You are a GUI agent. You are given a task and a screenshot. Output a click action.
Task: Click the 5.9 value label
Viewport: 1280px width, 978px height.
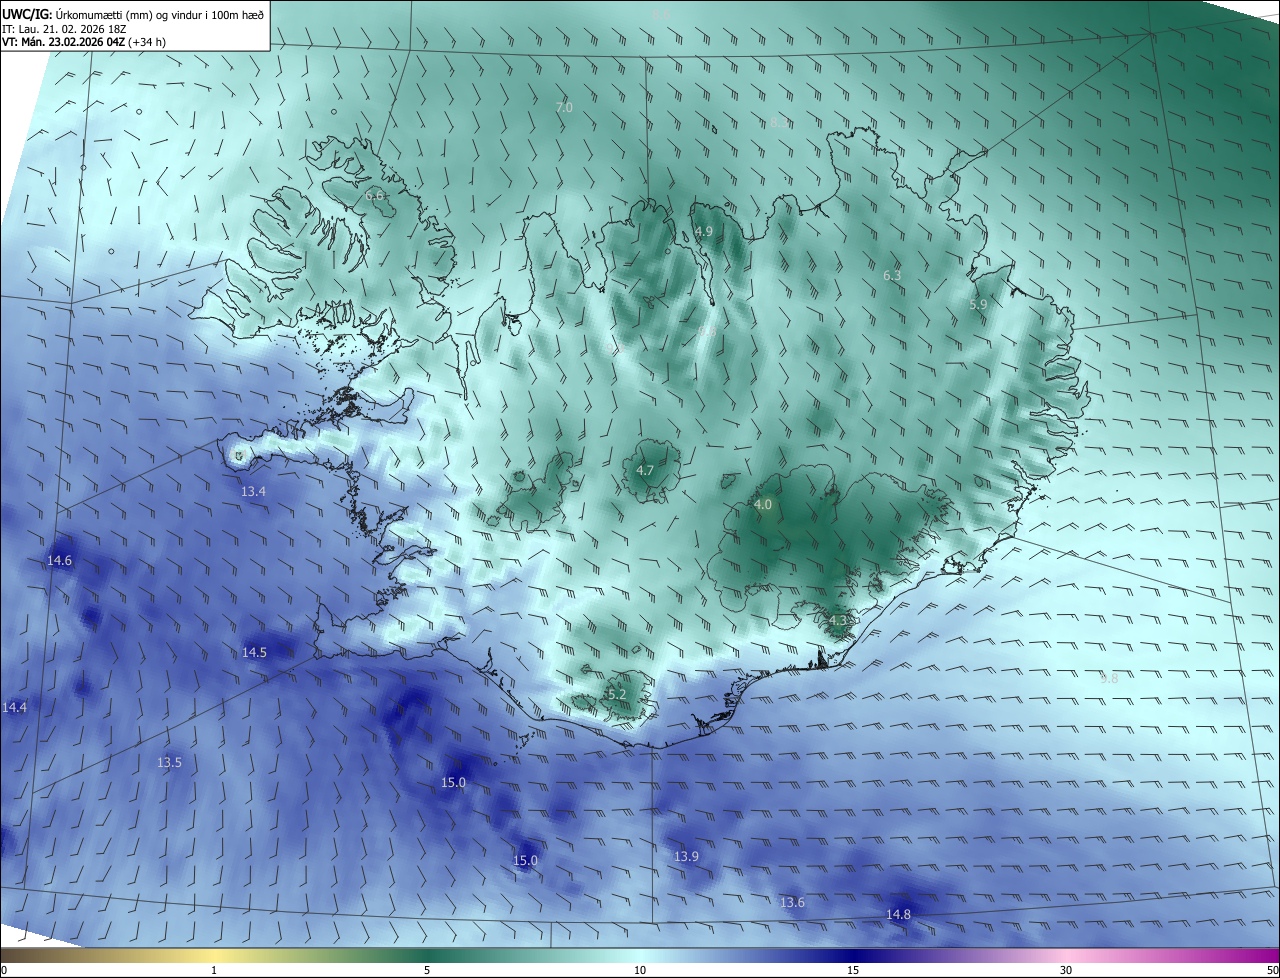(x=978, y=304)
